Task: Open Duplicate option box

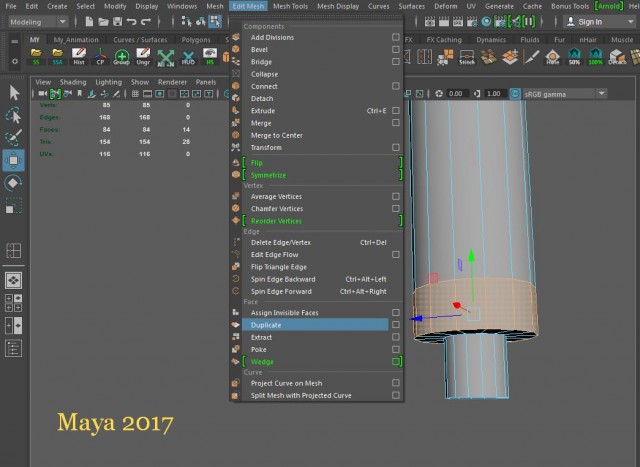Action: point(396,325)
